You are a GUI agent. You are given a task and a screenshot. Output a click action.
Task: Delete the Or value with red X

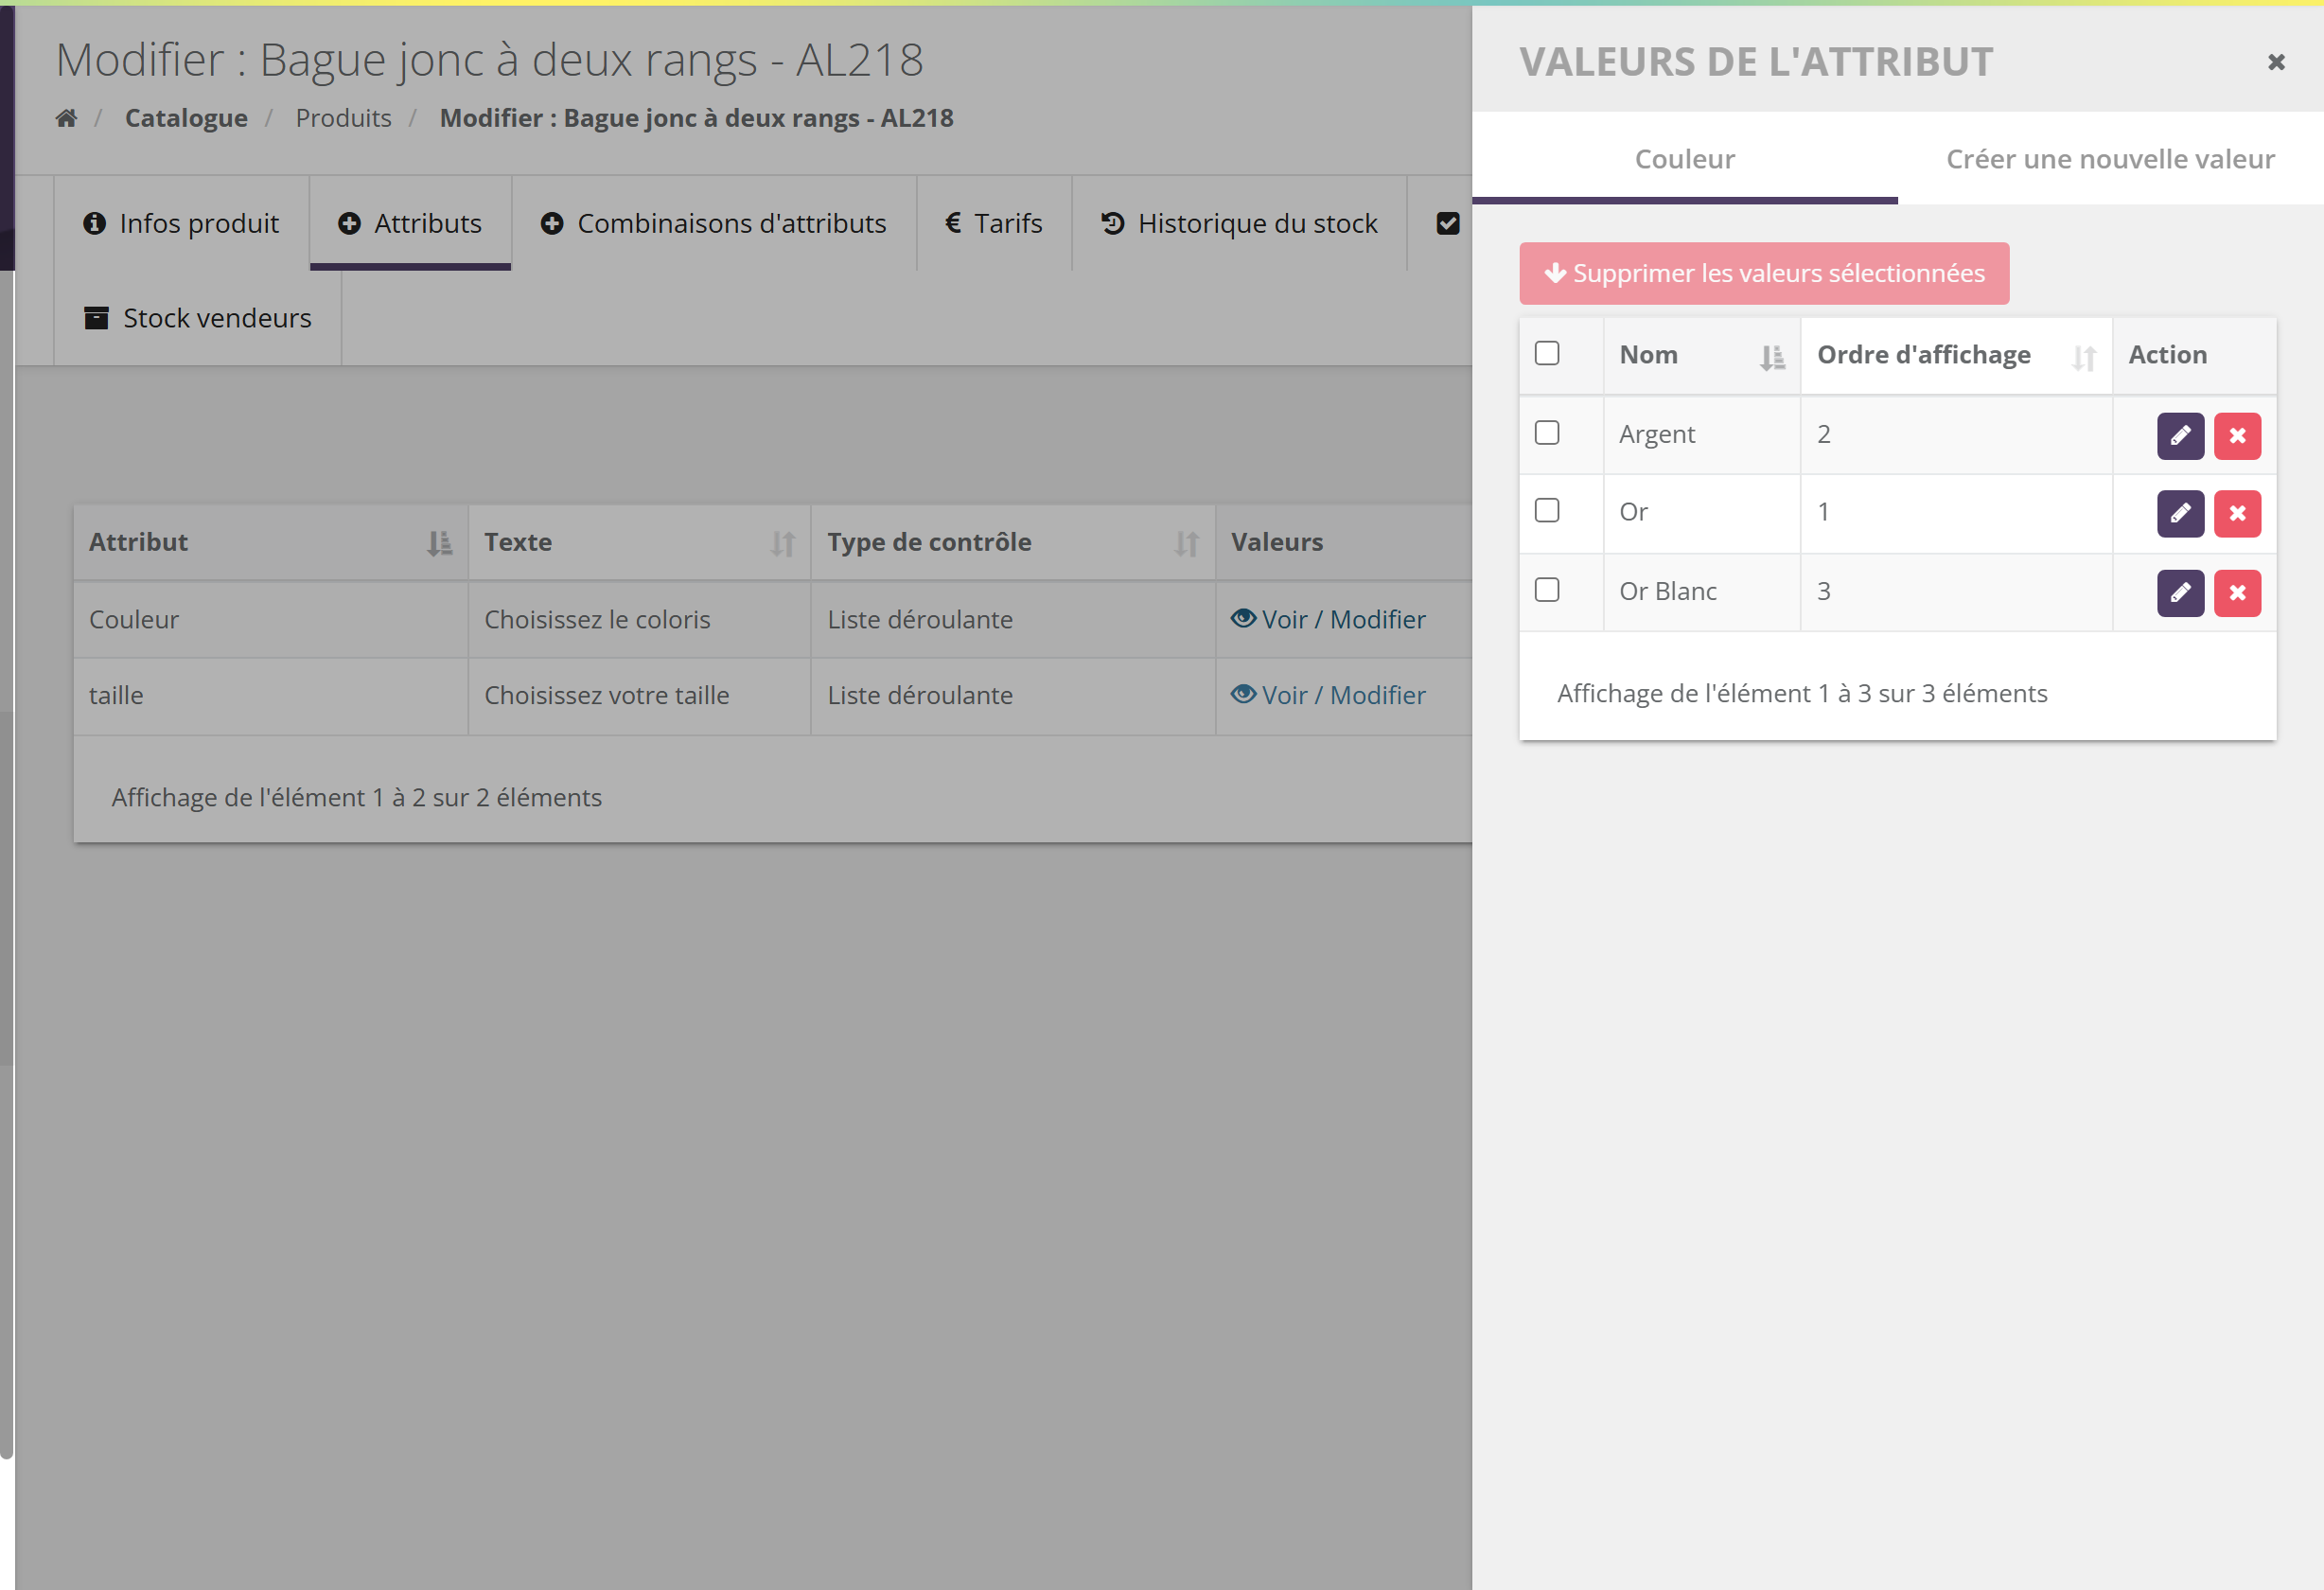(x=2237, y=514)
